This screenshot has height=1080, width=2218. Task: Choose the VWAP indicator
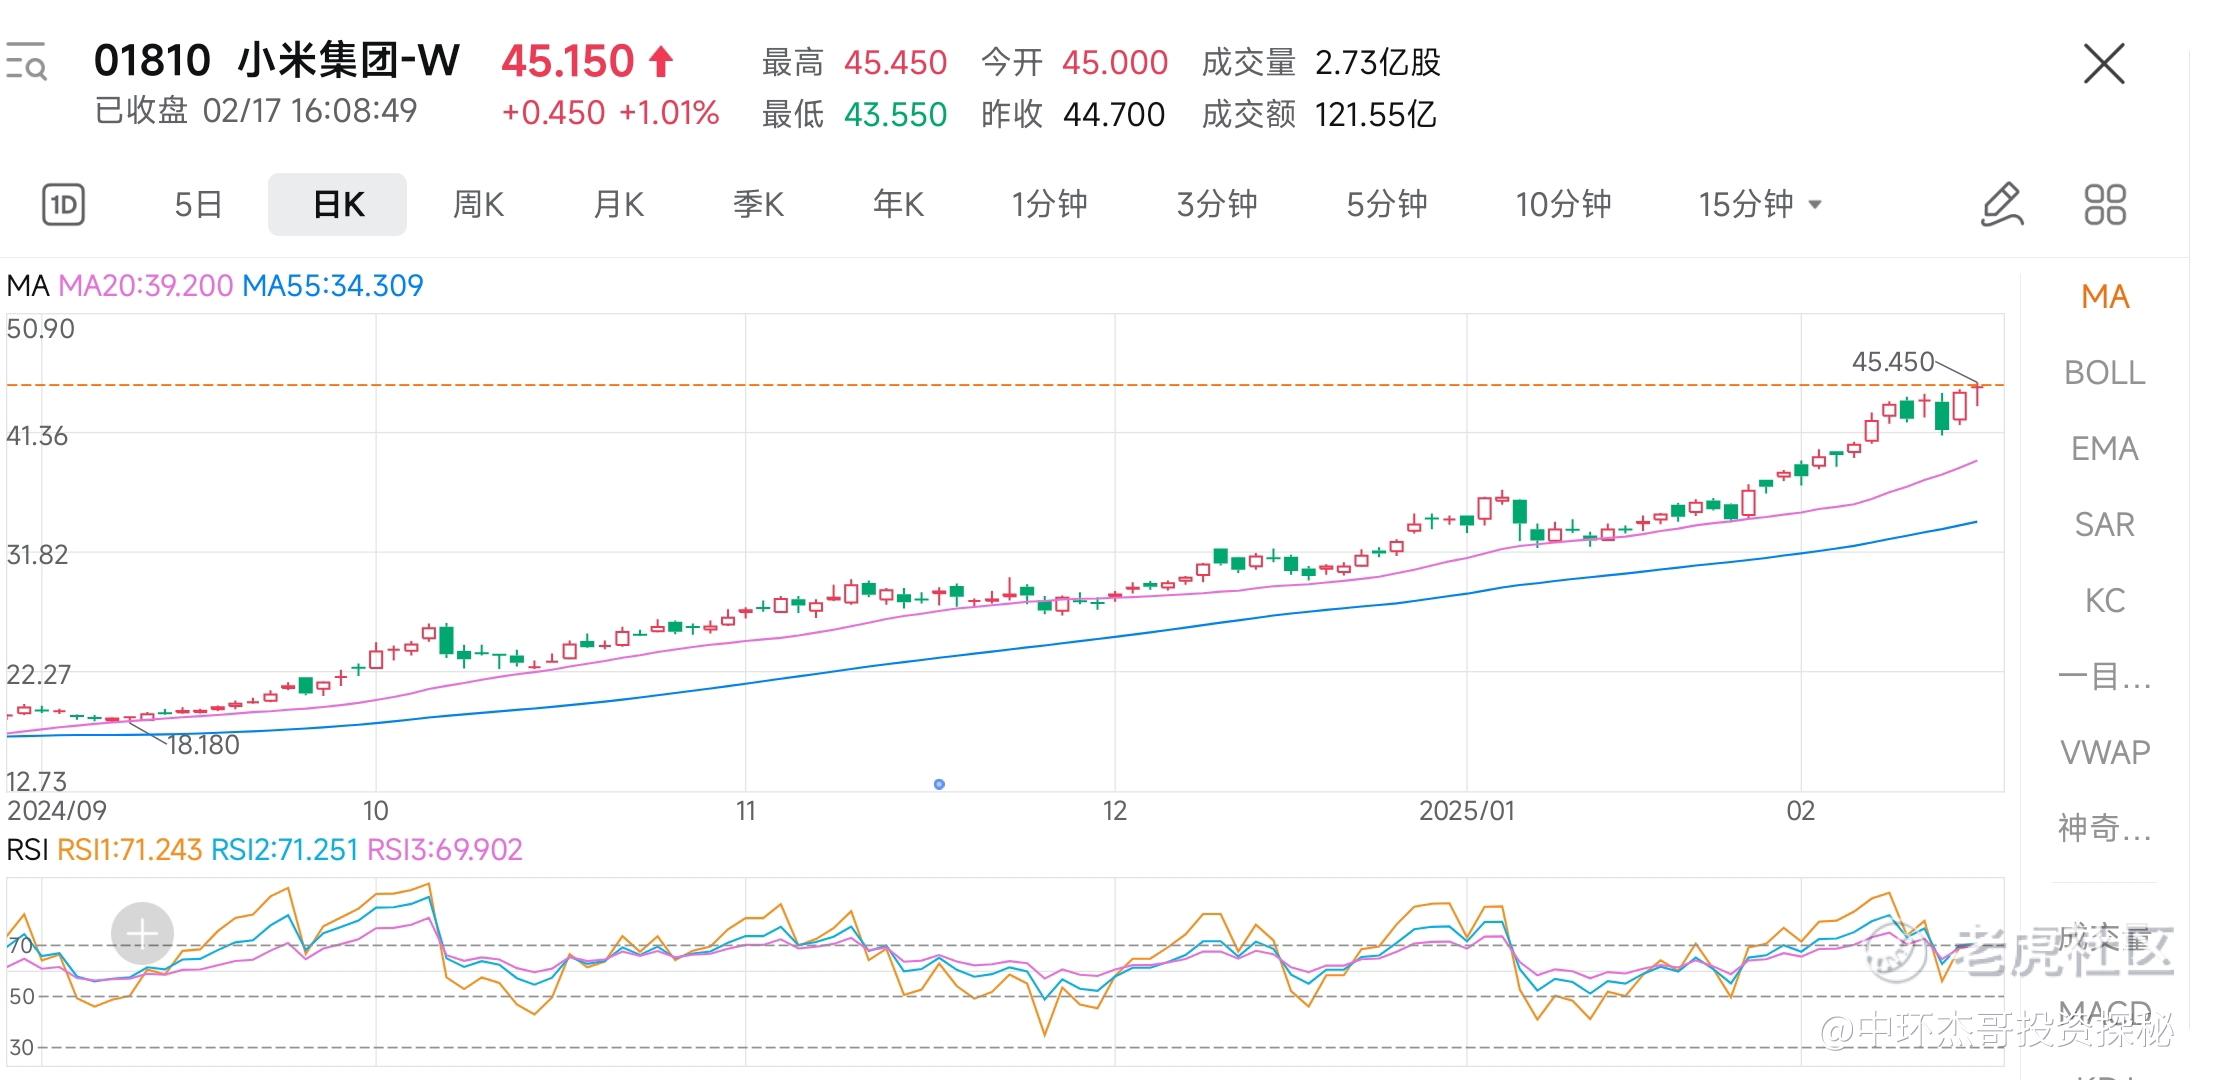point(2105,753)
